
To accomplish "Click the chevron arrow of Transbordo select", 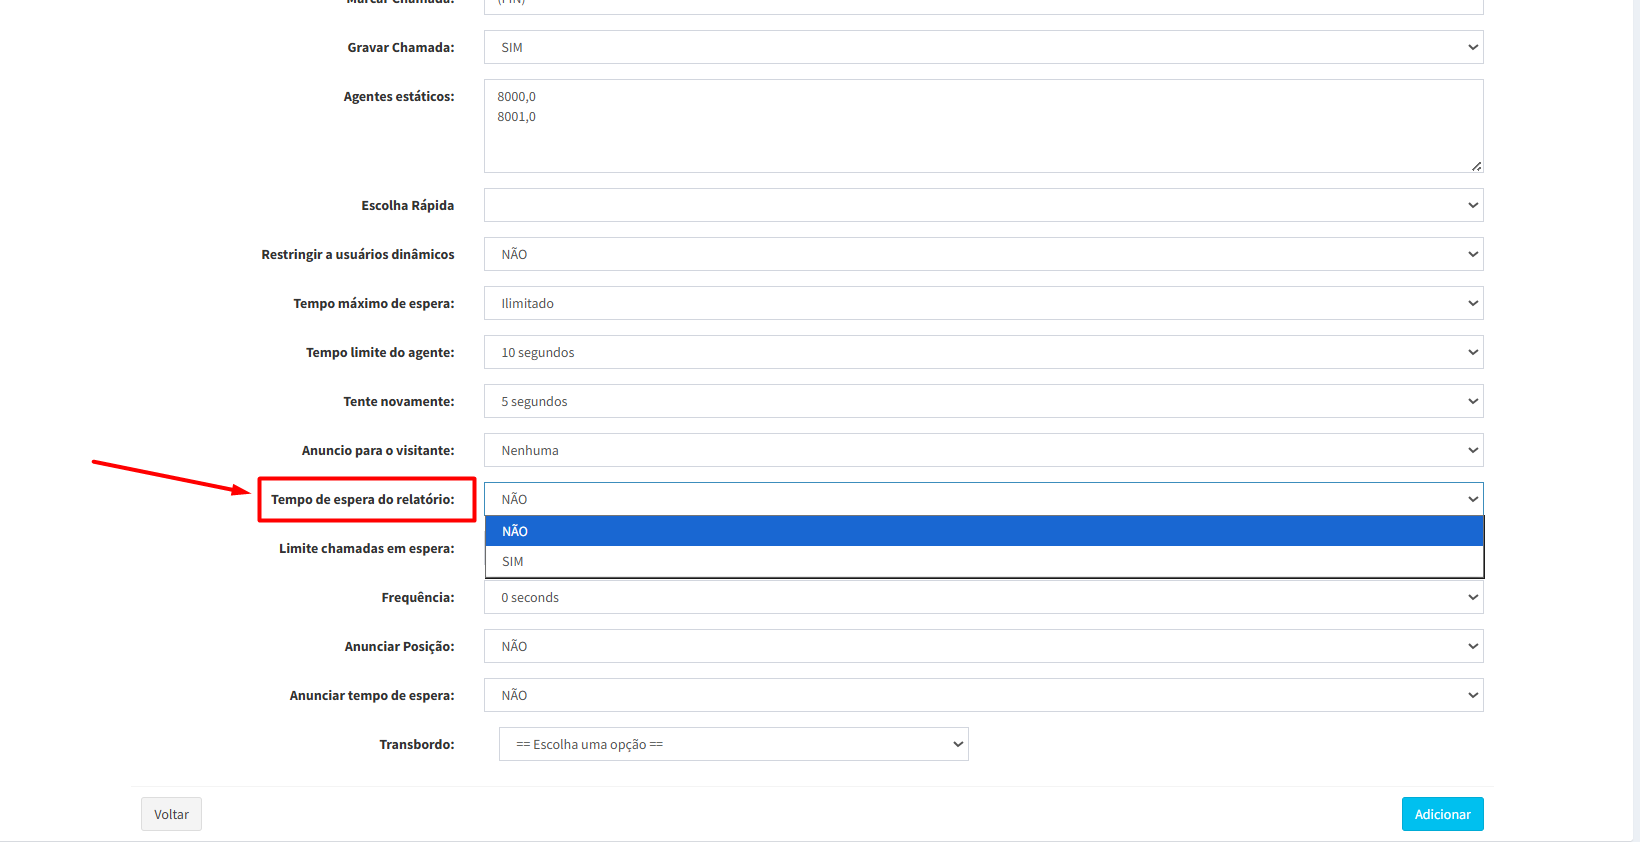I will coord(957,744).
